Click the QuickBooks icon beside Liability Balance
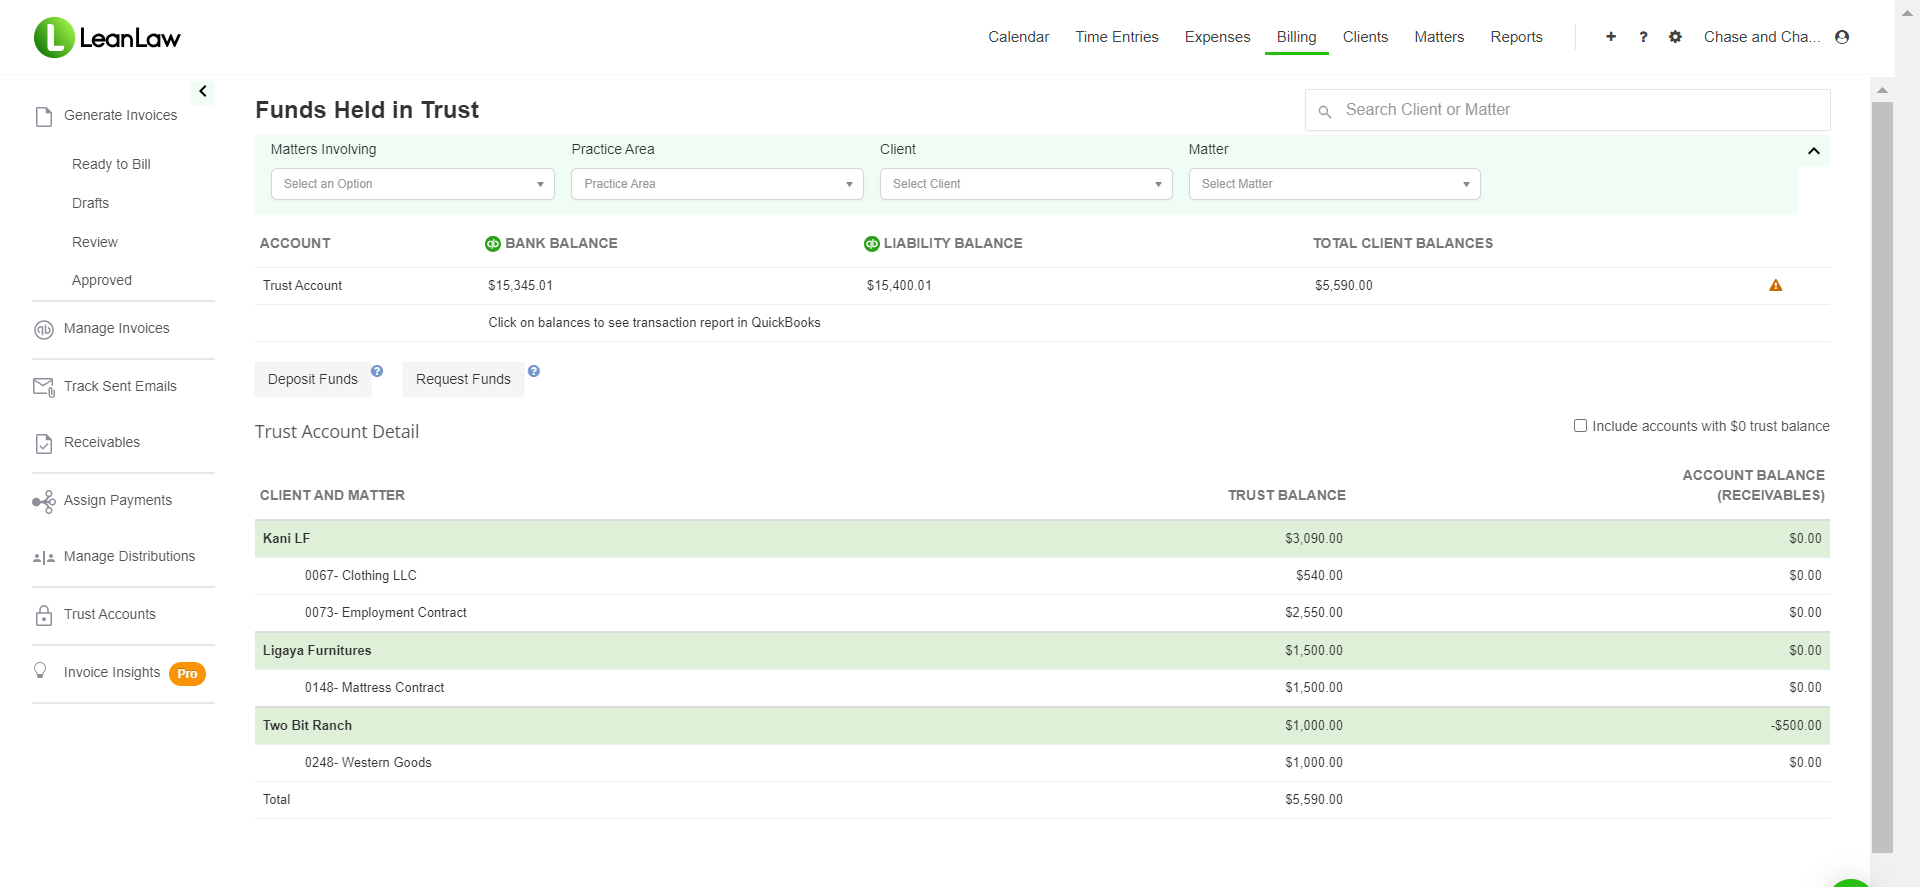This screenshot has height=887, width=1920. [872, 244]
